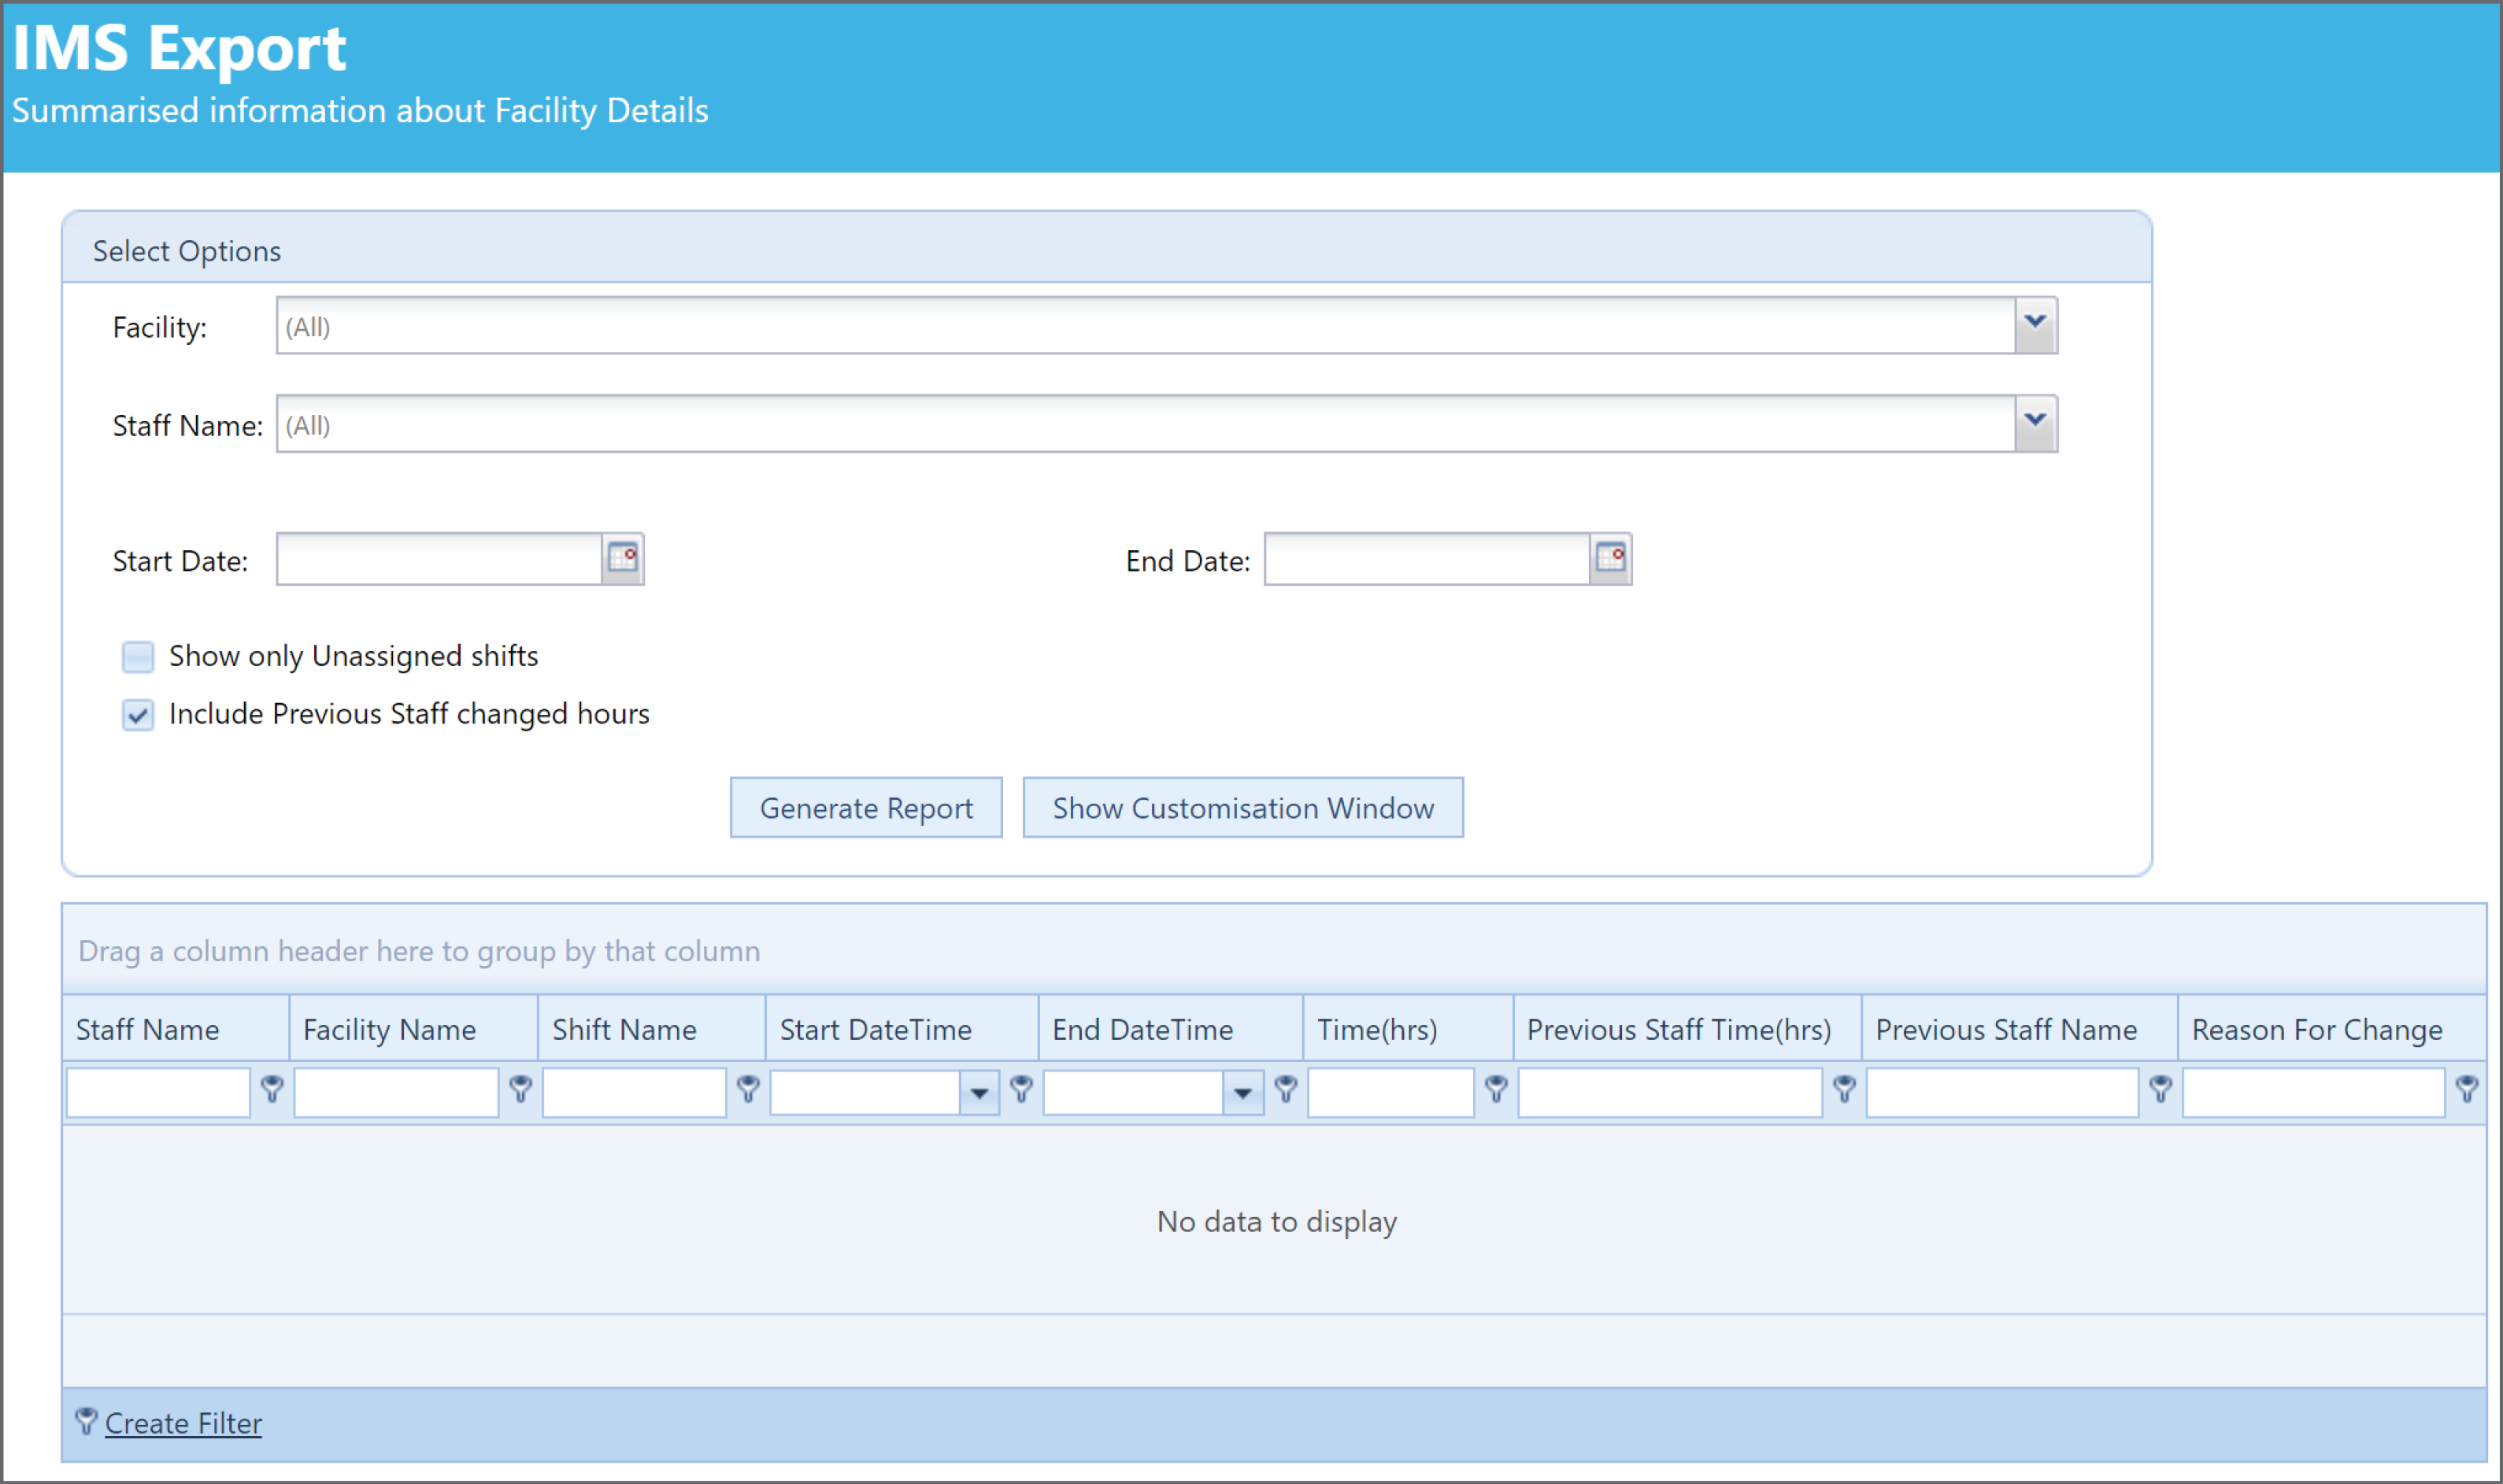Click filter funnel icon for Start DateTime column
This screenshot has height=1484, width=2503.
1021,1089
